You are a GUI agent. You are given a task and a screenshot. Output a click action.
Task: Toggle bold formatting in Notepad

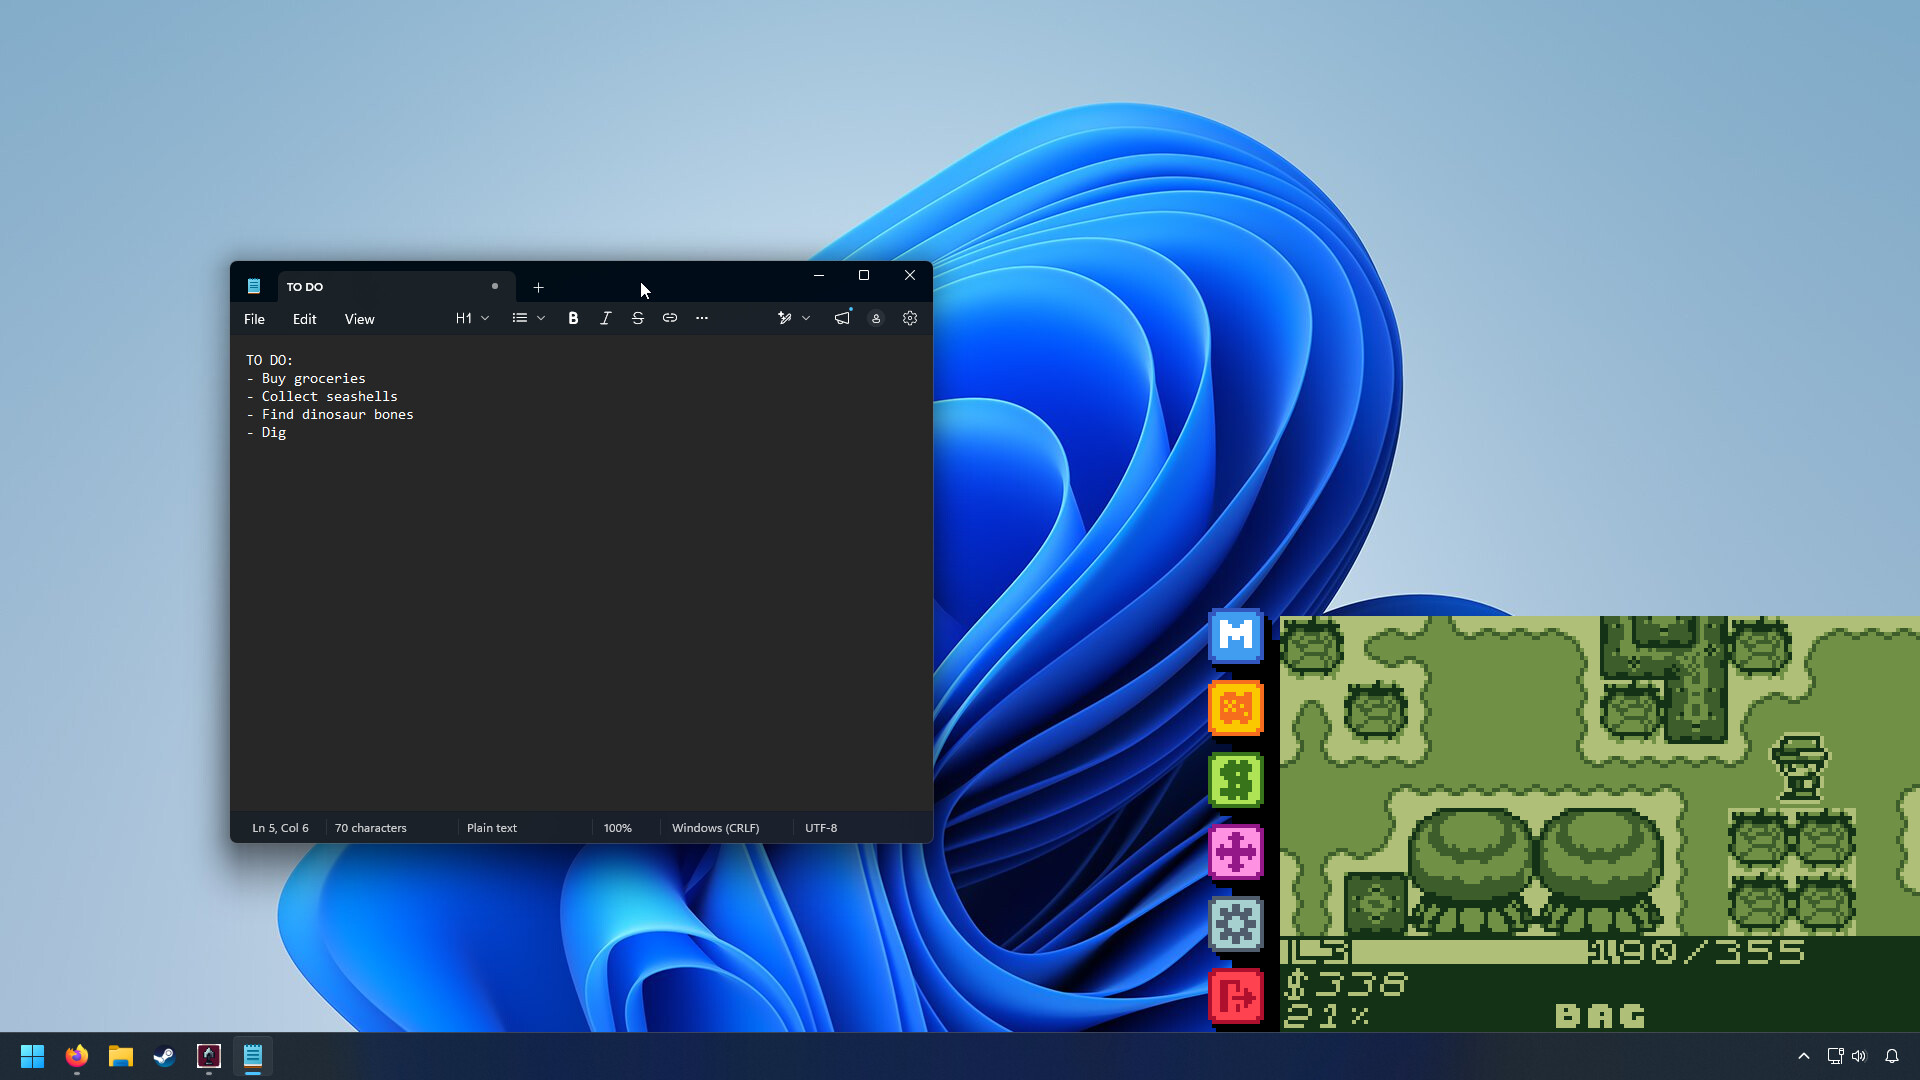click(x=573, y=318)
